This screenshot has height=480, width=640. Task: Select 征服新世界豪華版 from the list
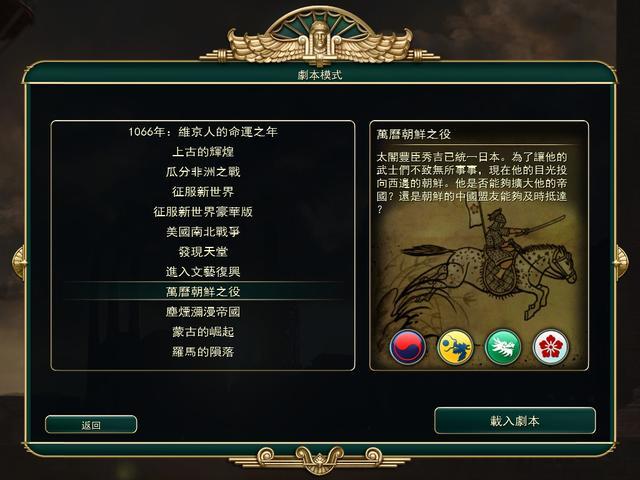pos(203,212)
